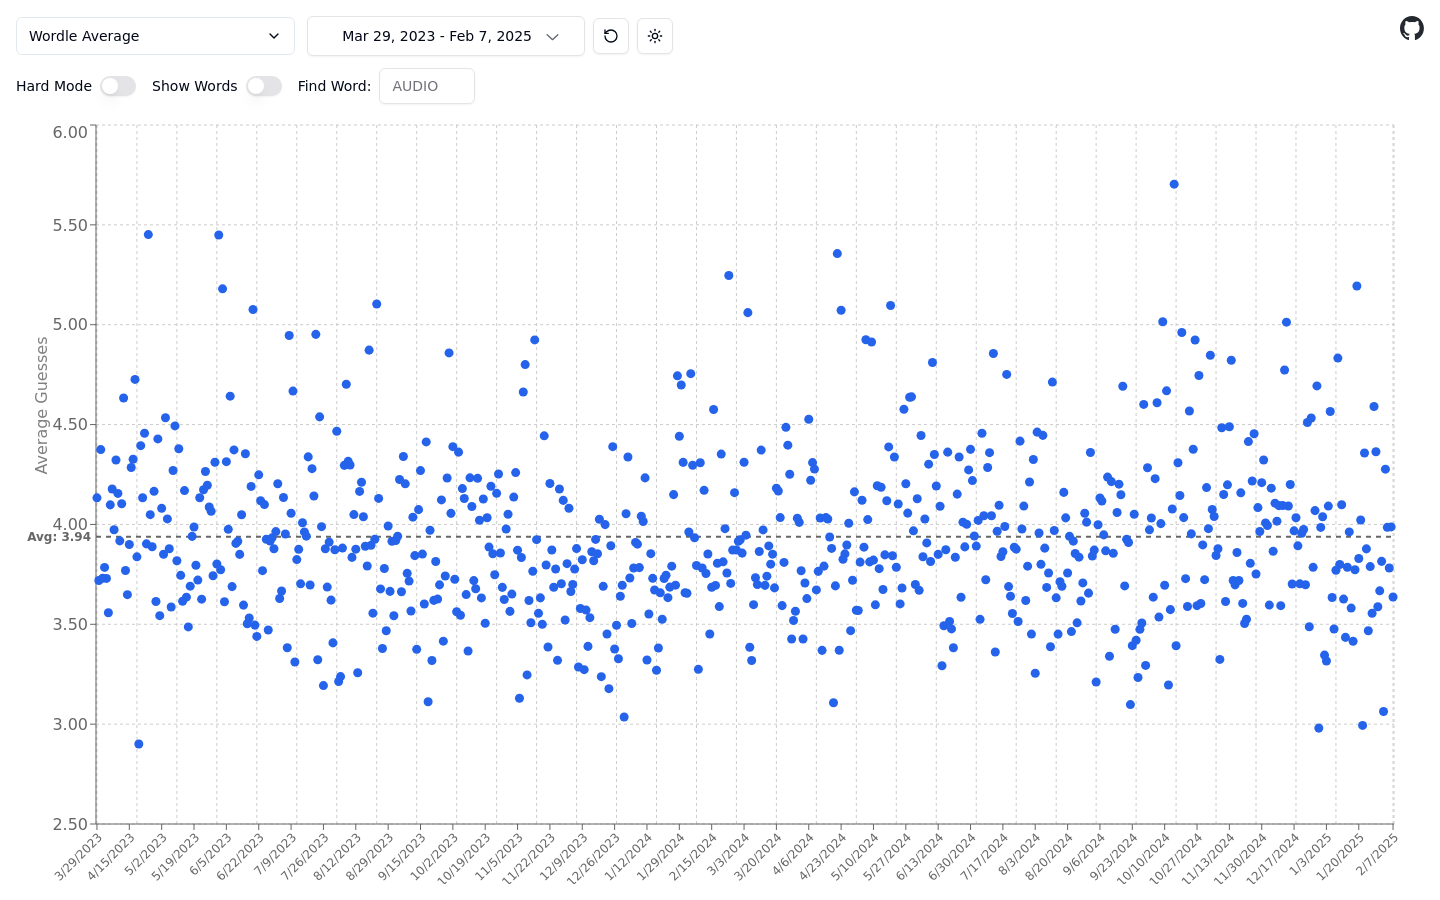
Task: Click the "Avg: 3.94" label
Action: pos(59,537)
